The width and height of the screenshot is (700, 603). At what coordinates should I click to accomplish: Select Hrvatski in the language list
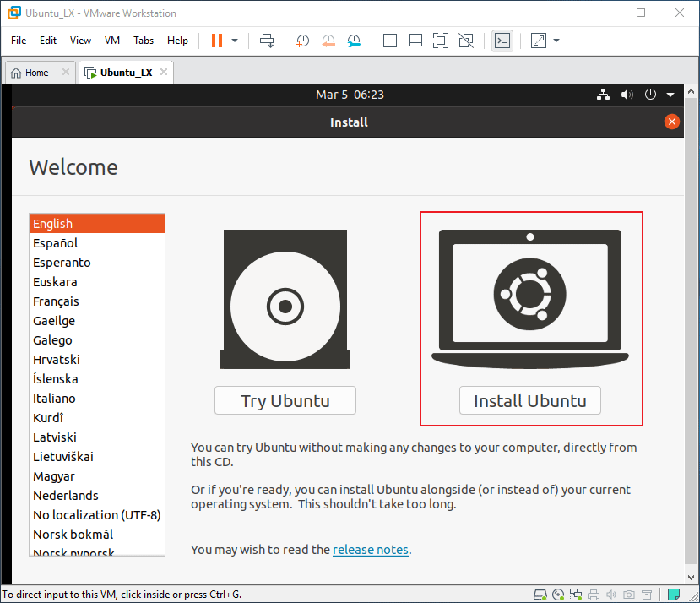97,359
